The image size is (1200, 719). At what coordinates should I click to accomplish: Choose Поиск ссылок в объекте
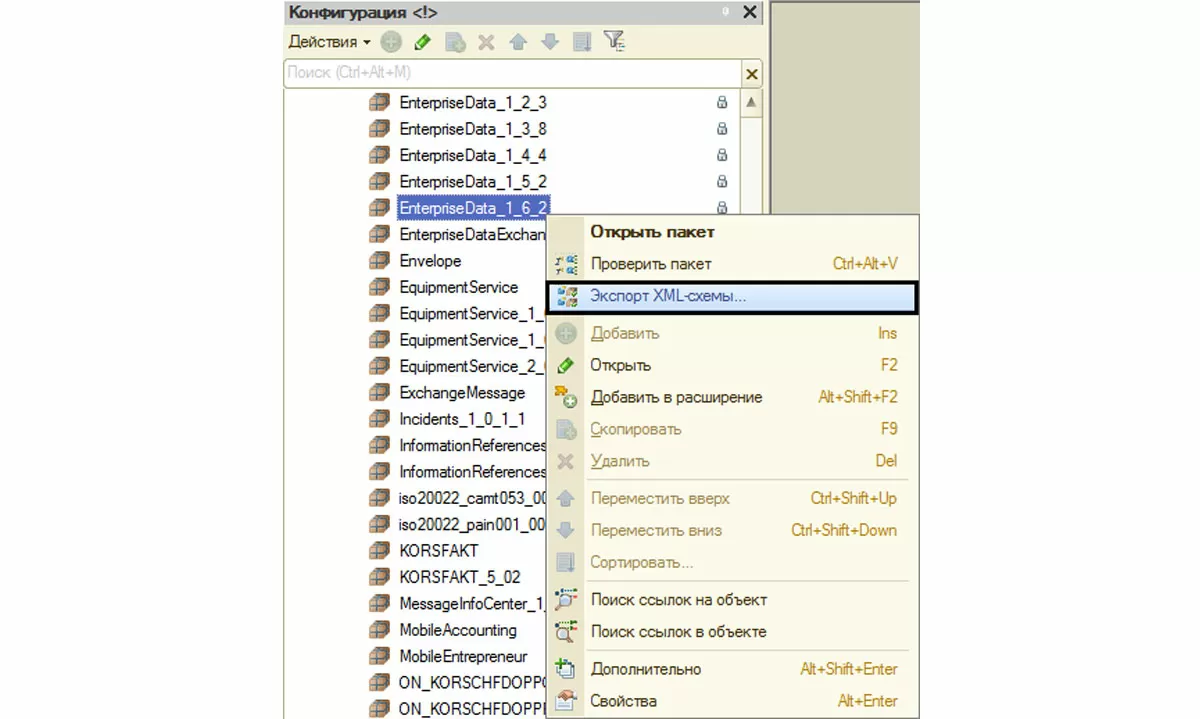tap(732, 632)
